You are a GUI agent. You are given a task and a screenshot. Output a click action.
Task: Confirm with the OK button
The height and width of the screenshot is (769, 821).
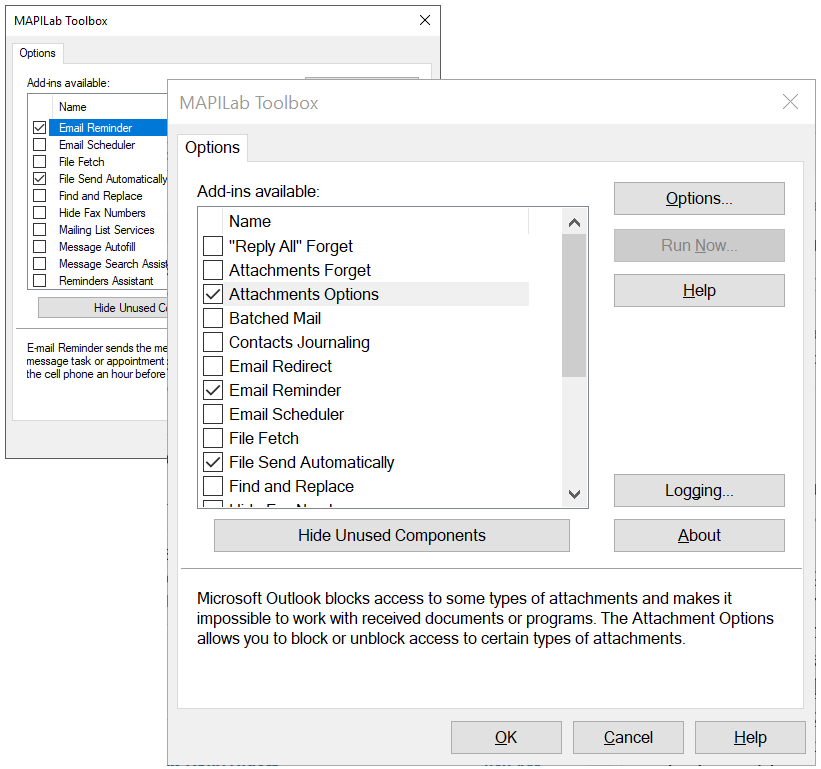(x=506, y=738)
